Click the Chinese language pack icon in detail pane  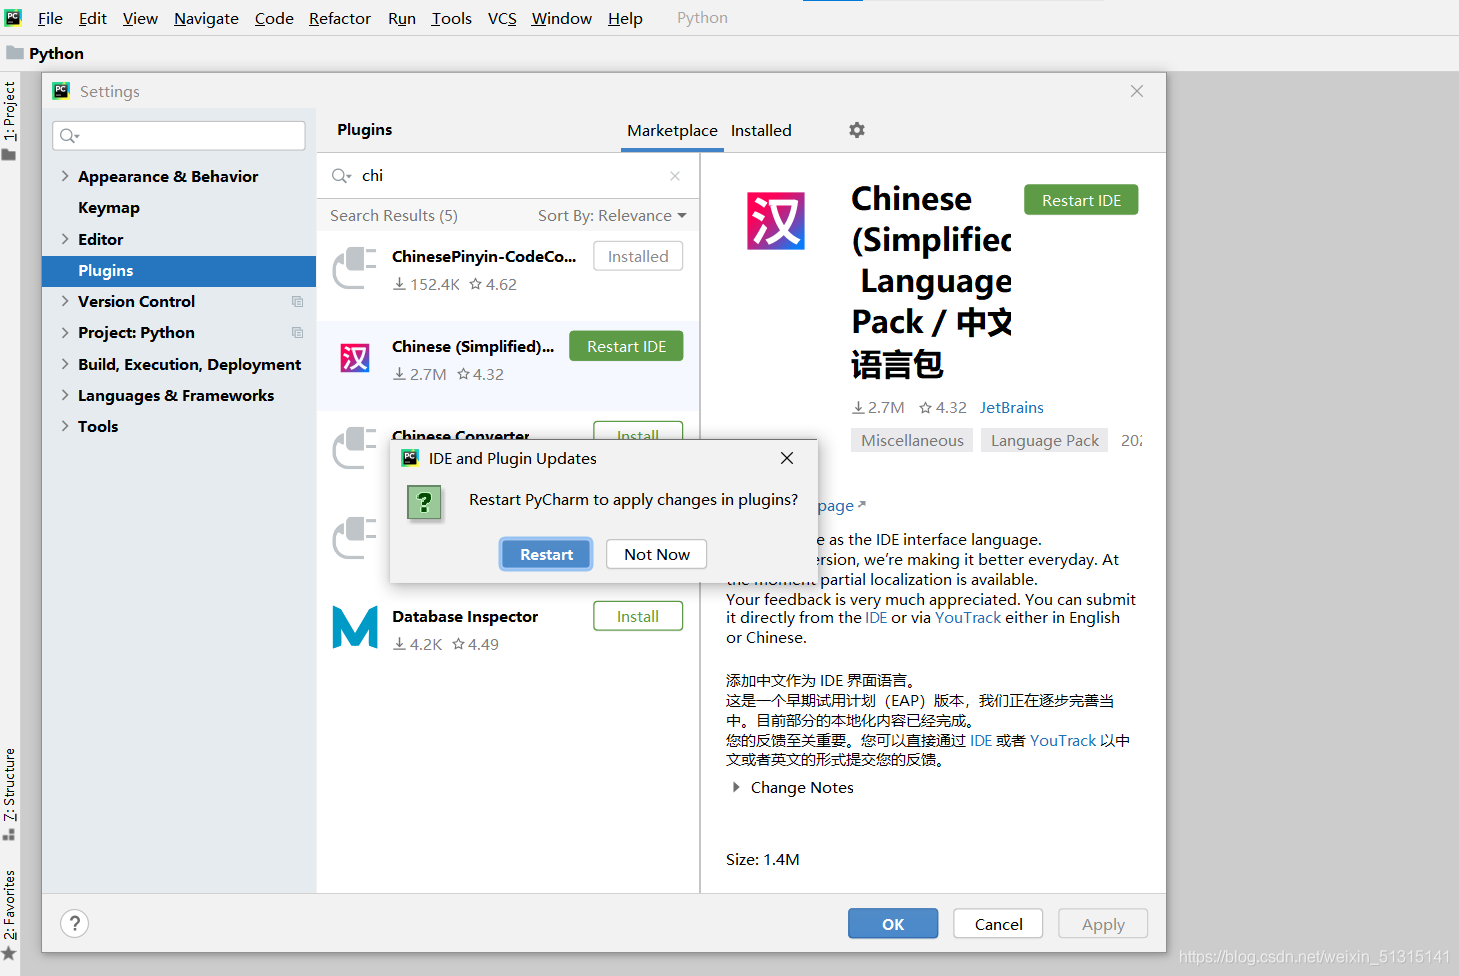click(x=776, y=221)
